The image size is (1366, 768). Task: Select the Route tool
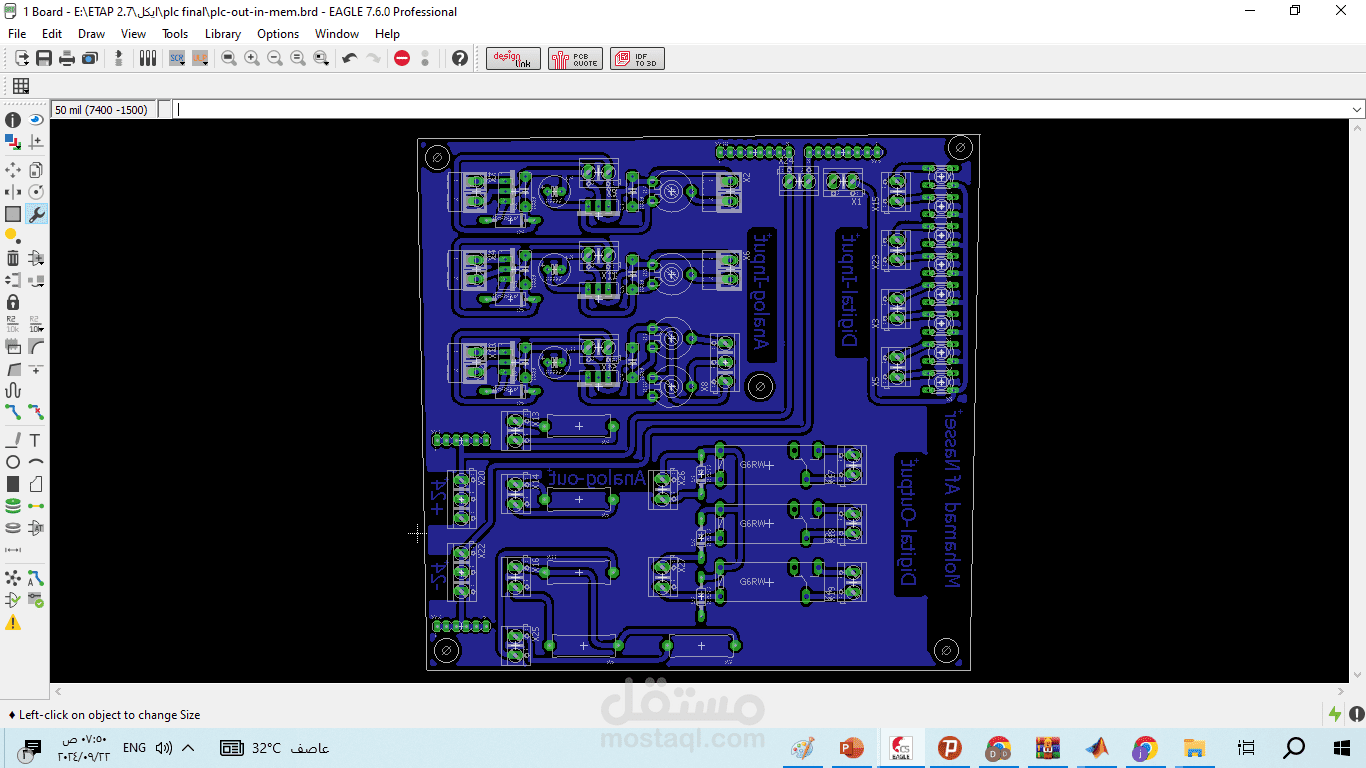click(13, 411)
